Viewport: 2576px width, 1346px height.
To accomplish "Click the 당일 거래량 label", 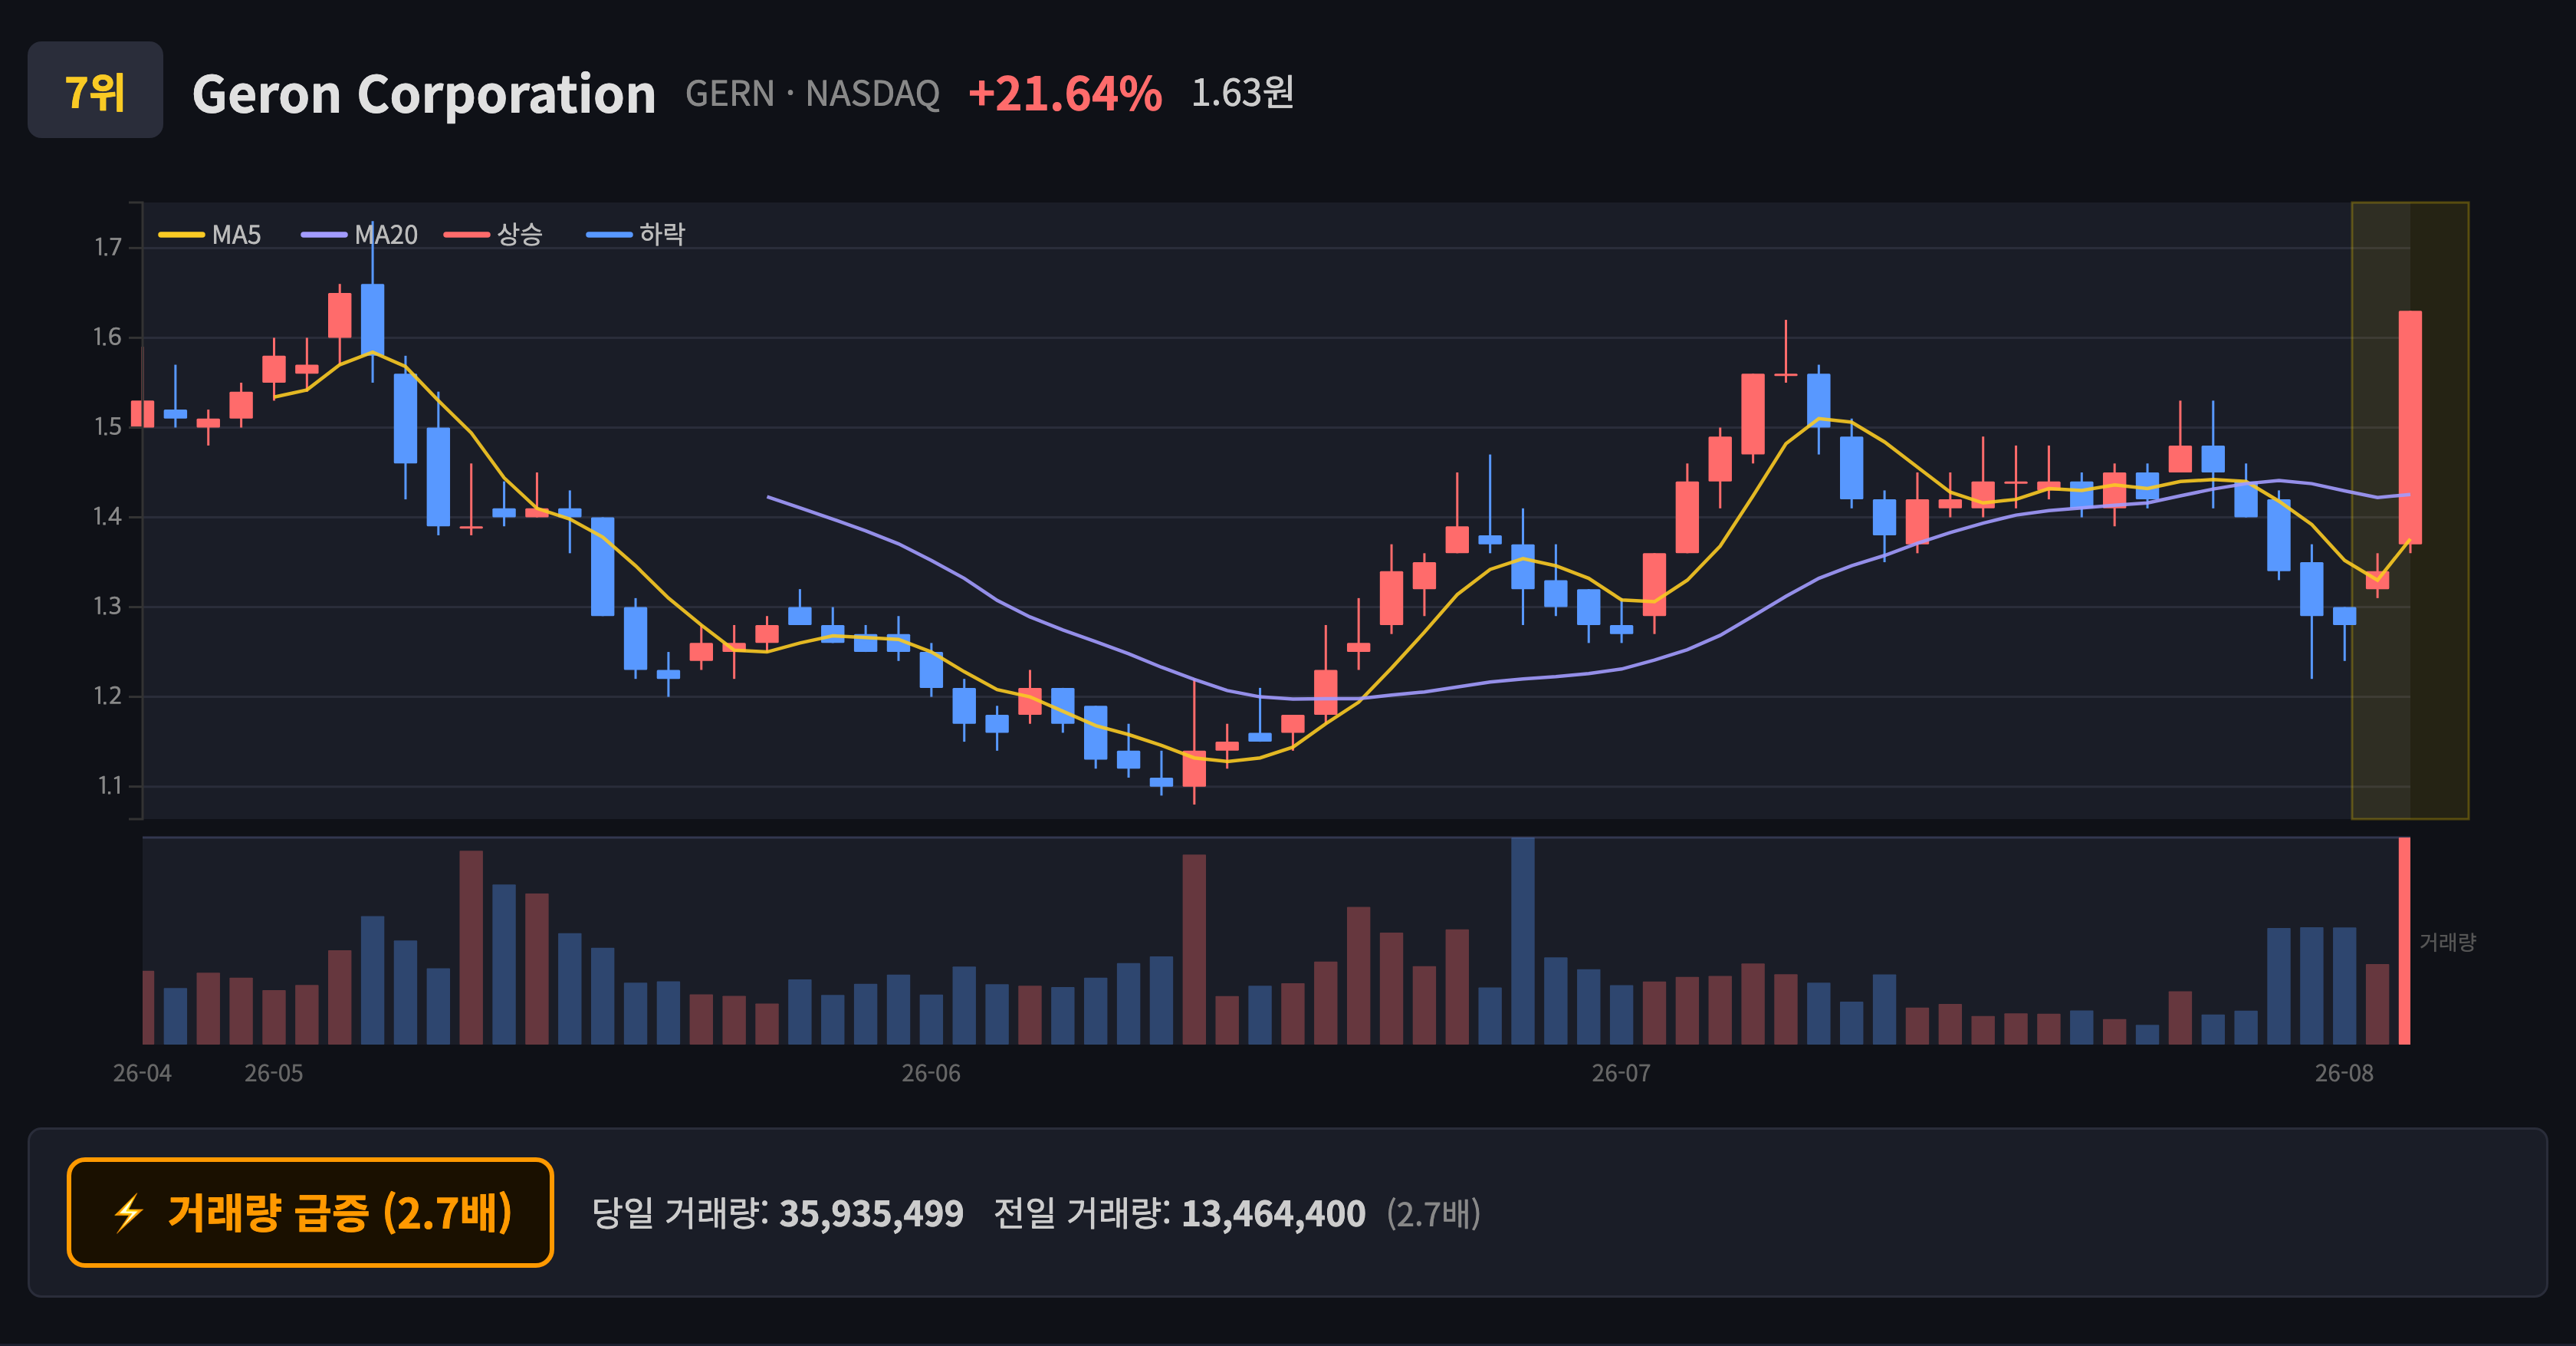I will pyautogui.click(x=680, y=1214).
